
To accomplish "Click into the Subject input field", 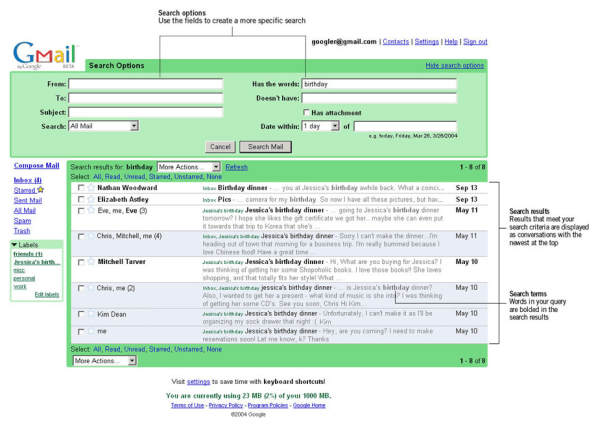I will [x=146, y=112].
